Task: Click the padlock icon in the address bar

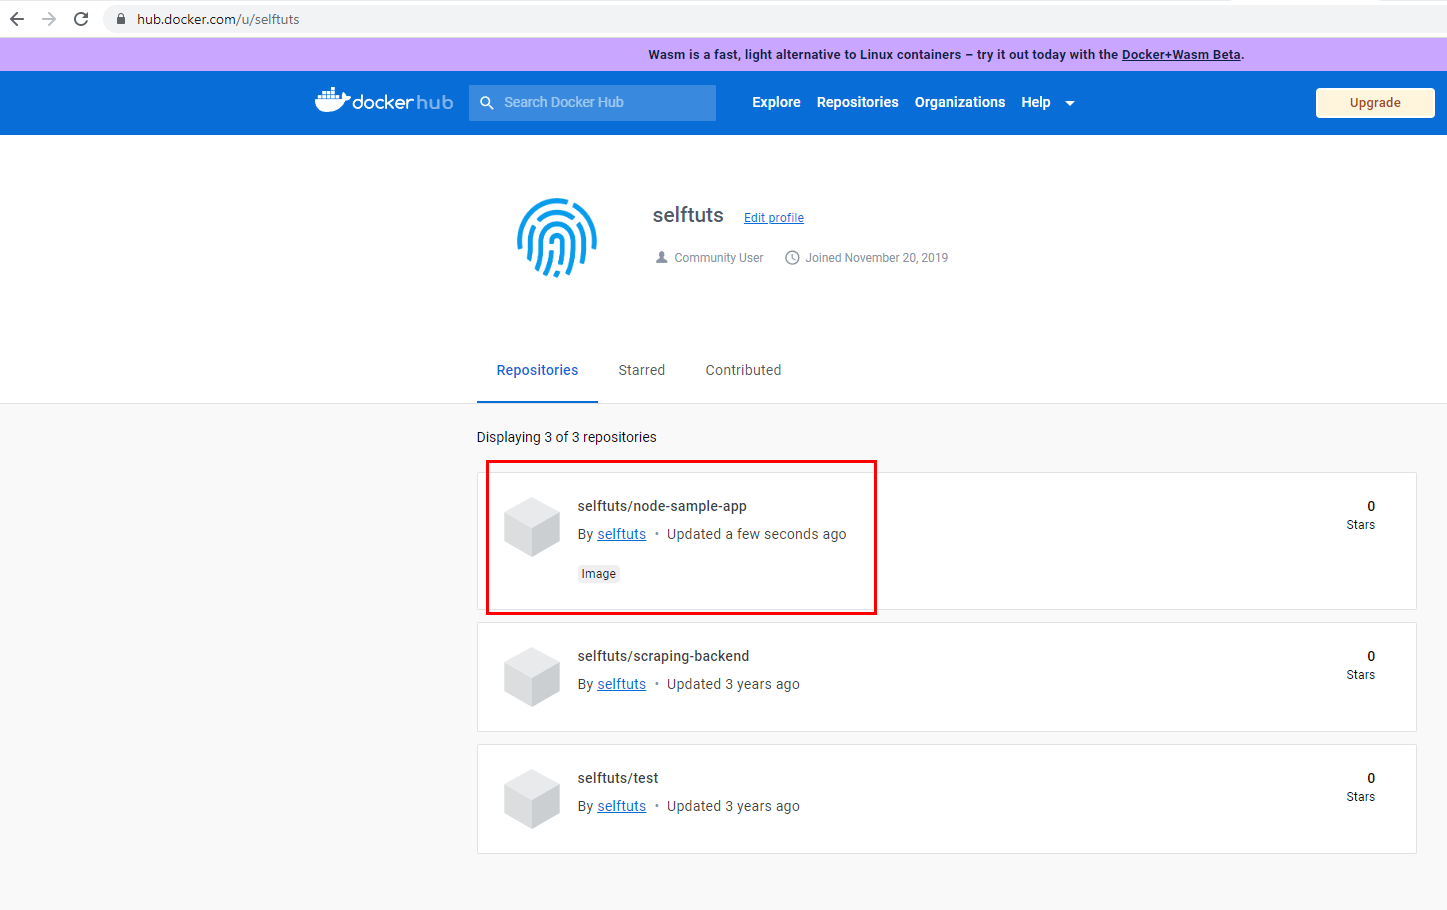Action: pyautogui.click(x=121, y=19)
